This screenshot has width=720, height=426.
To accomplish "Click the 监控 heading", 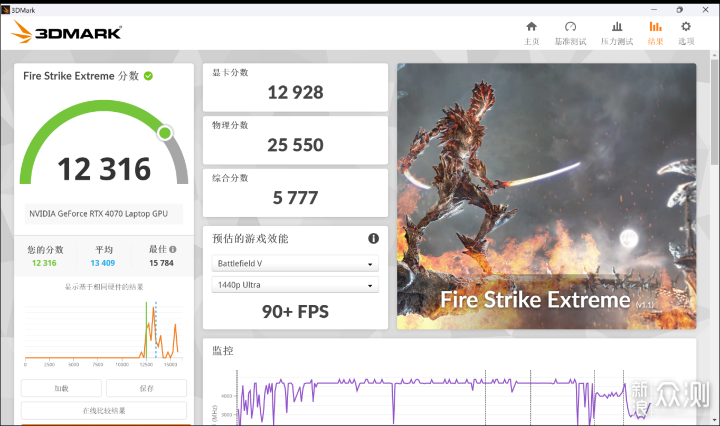I will (x=223, y=351).
